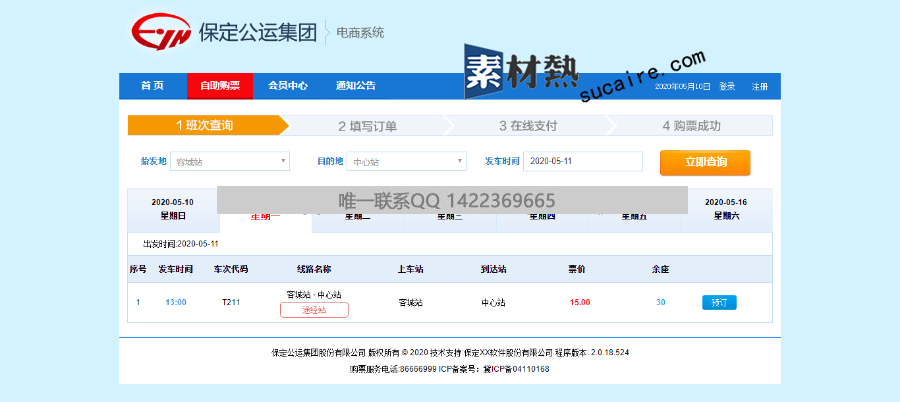The image size is (900, 402).
Task: Open the 始发地 dropdown showing 容城站
Action: click(230, 161)
